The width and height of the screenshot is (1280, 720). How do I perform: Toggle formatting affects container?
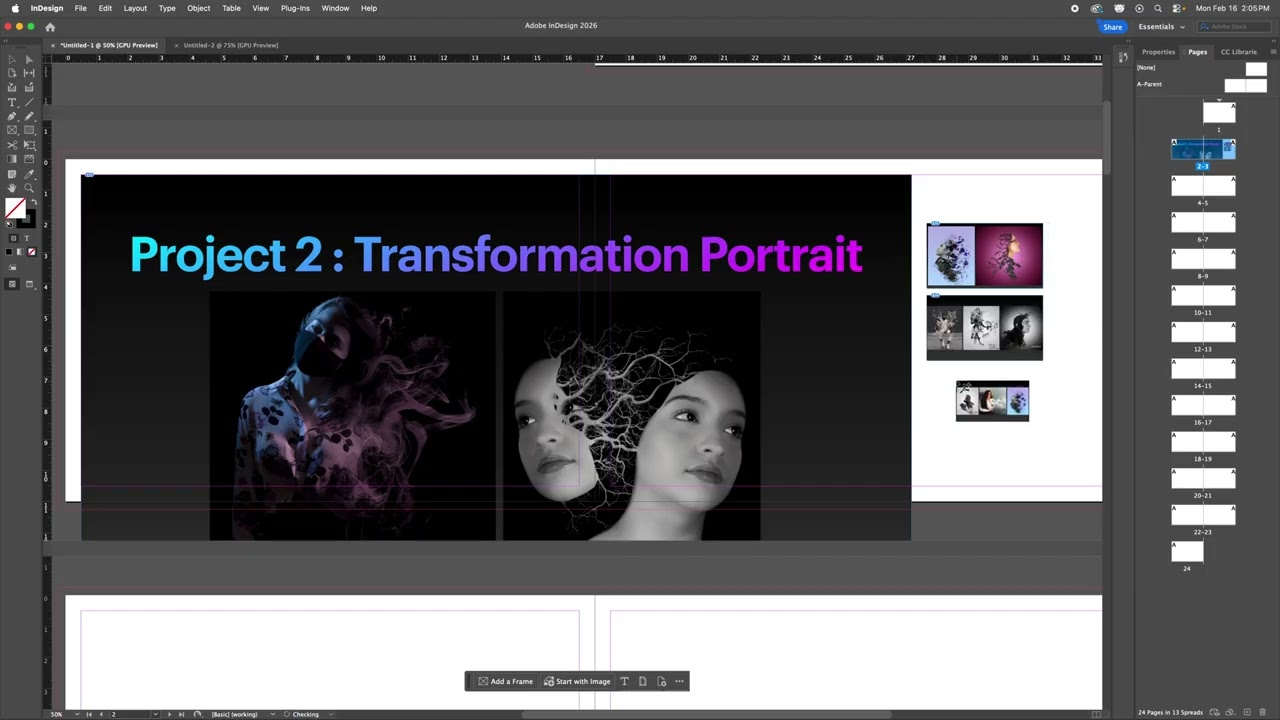point(13,238)
